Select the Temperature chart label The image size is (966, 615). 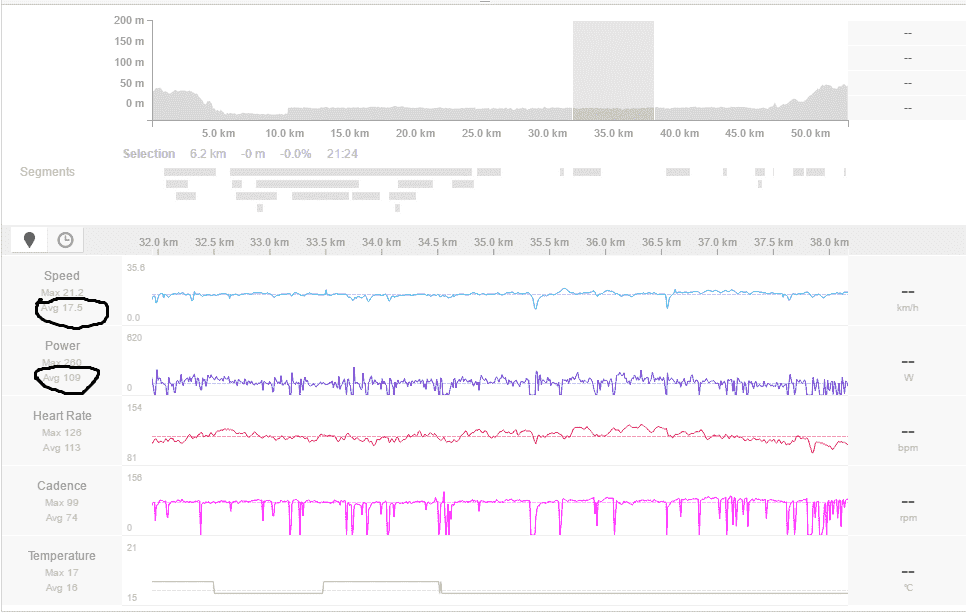pyautogui.click(x=62, y=556)
